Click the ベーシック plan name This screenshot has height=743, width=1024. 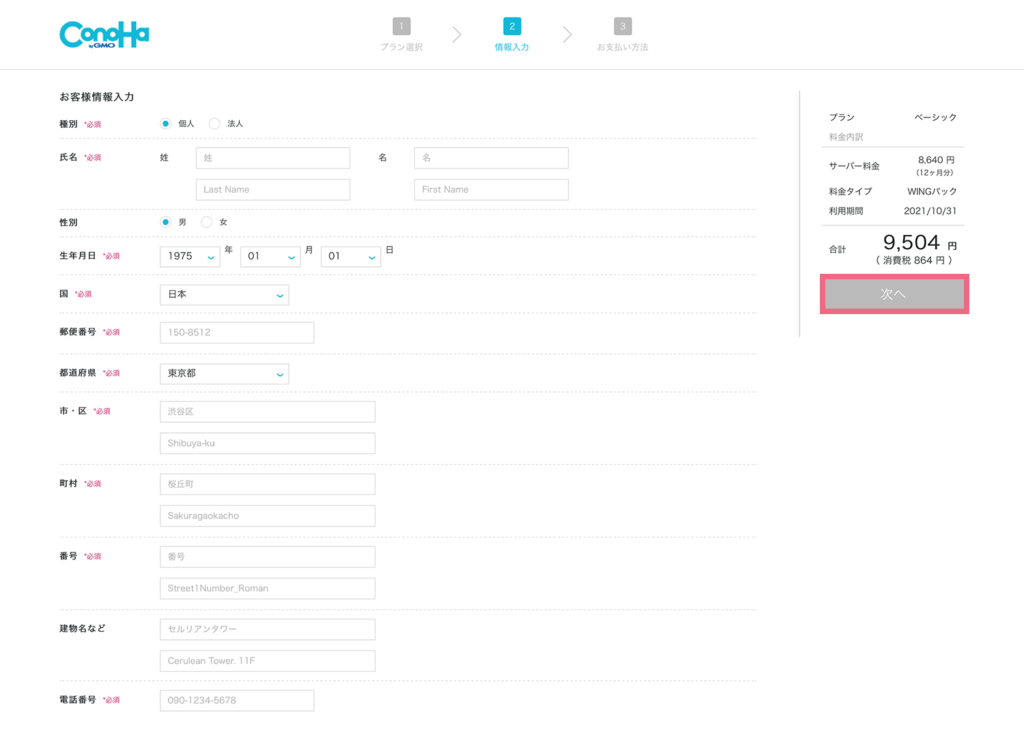coord(935,118)
